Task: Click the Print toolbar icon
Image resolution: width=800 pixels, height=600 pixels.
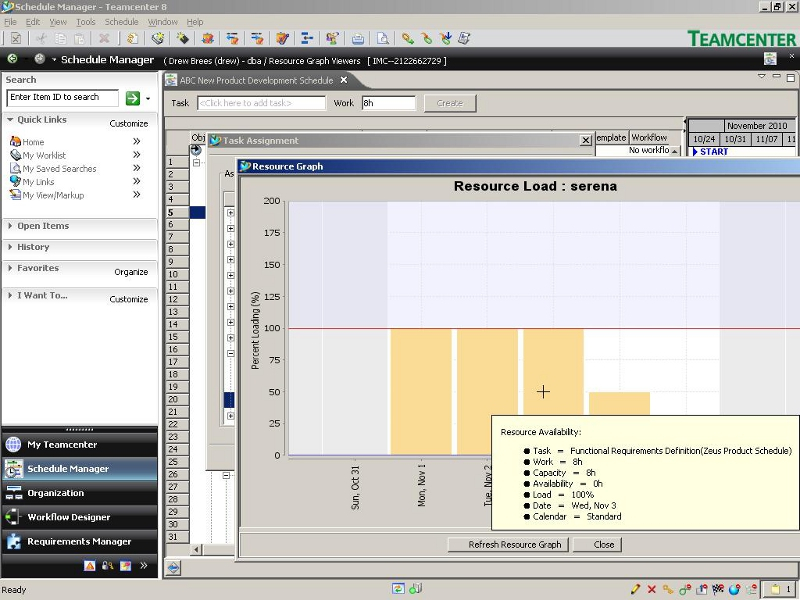Action: (358, 38)
